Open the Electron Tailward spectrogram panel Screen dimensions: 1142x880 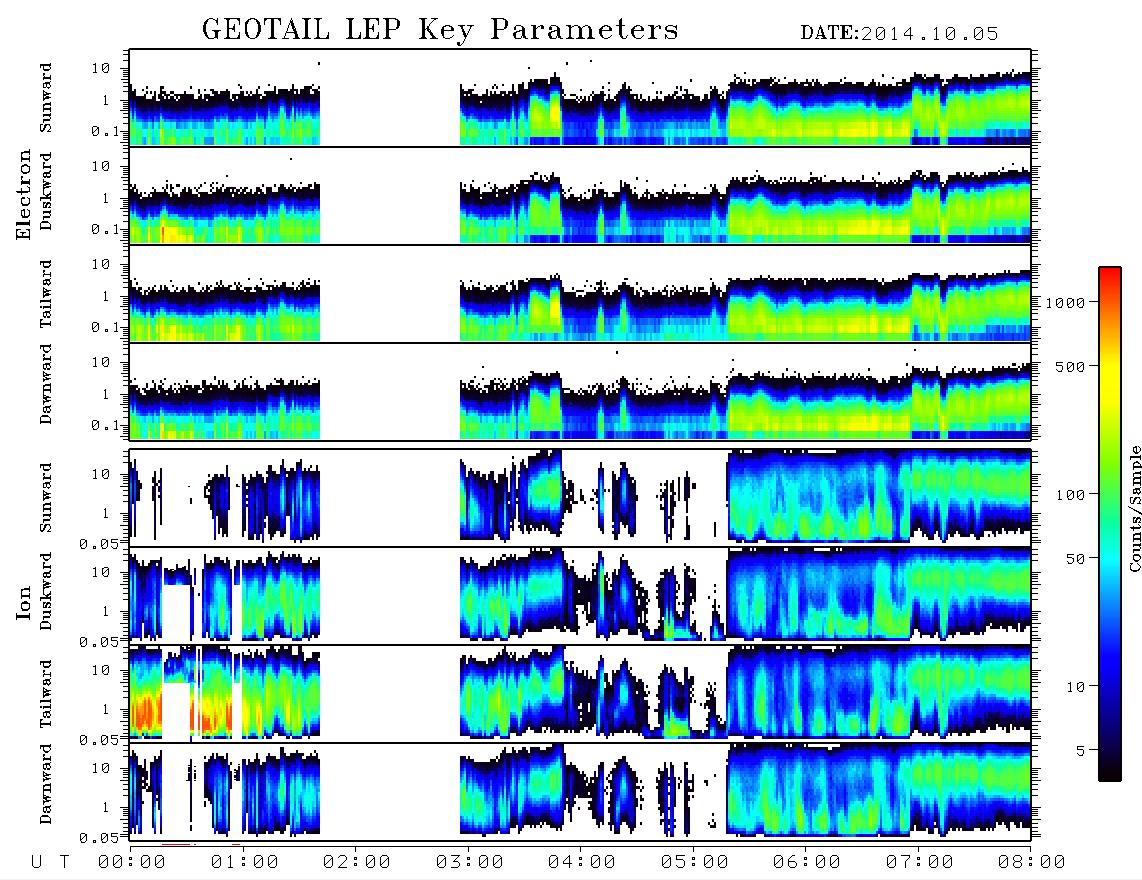(x=580, y=294)
